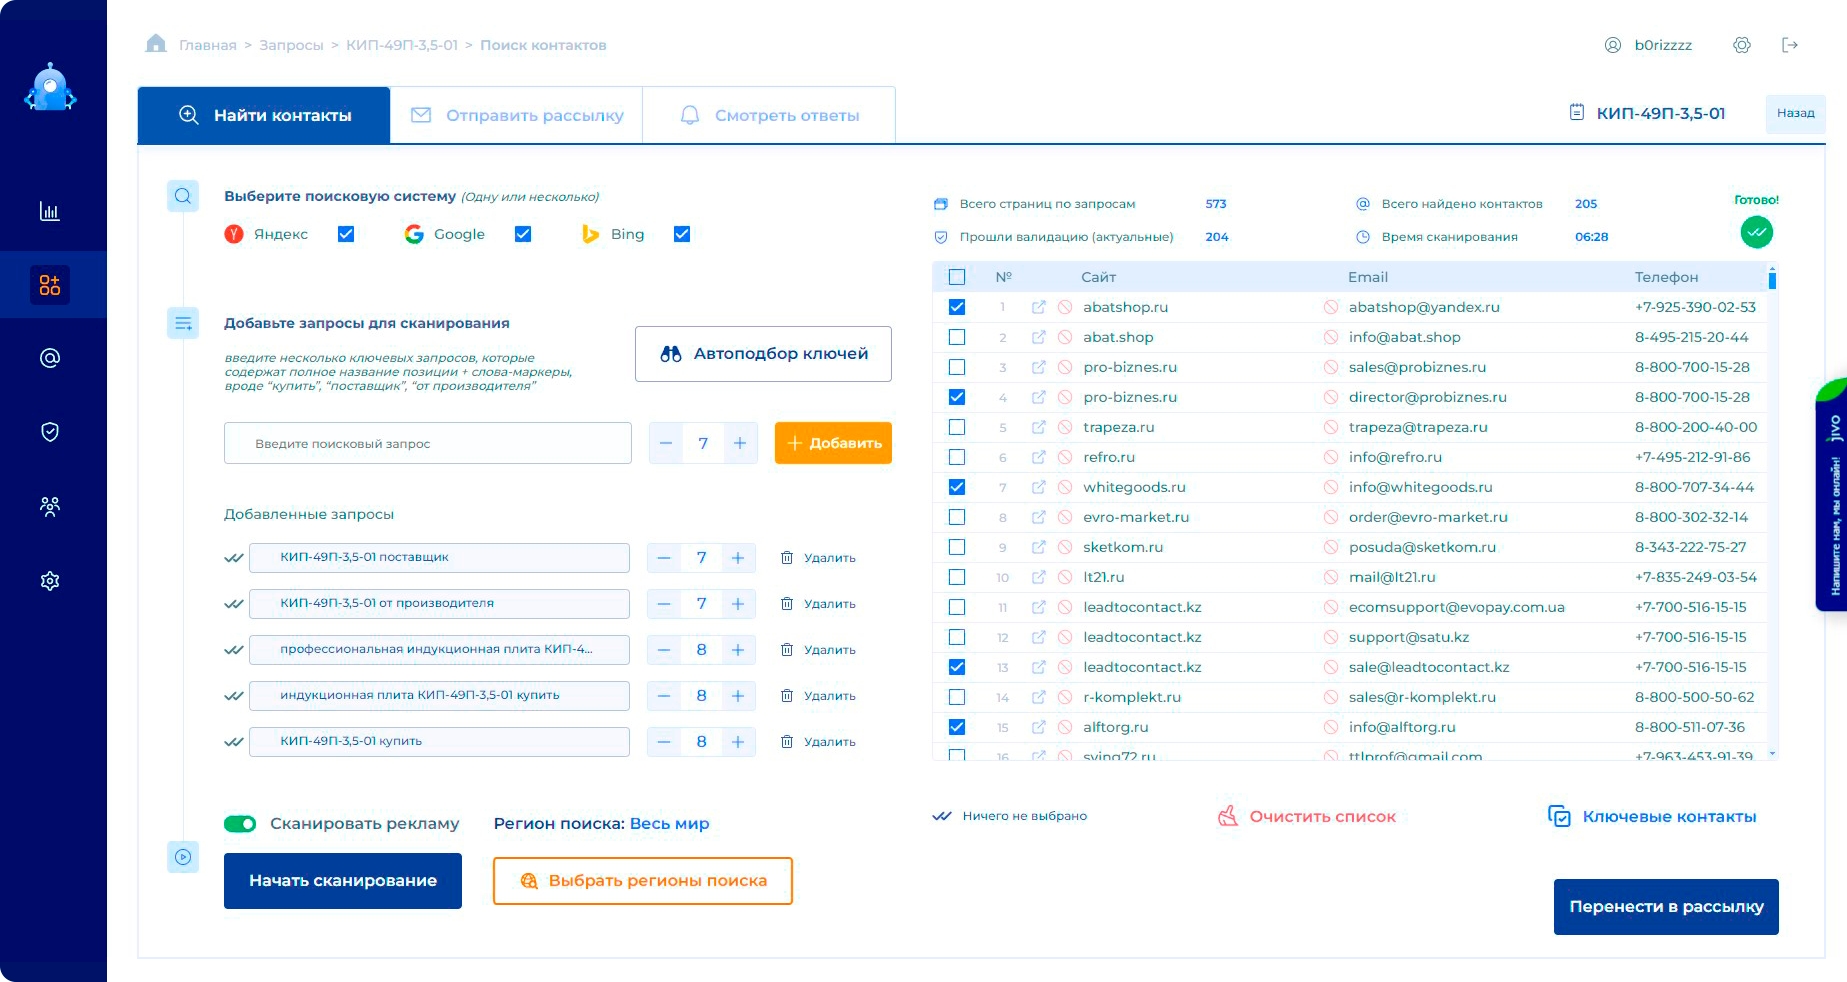Disable the 'Сканировать рекламу' toggle
1847x982 pixels.
pos(240,824)
